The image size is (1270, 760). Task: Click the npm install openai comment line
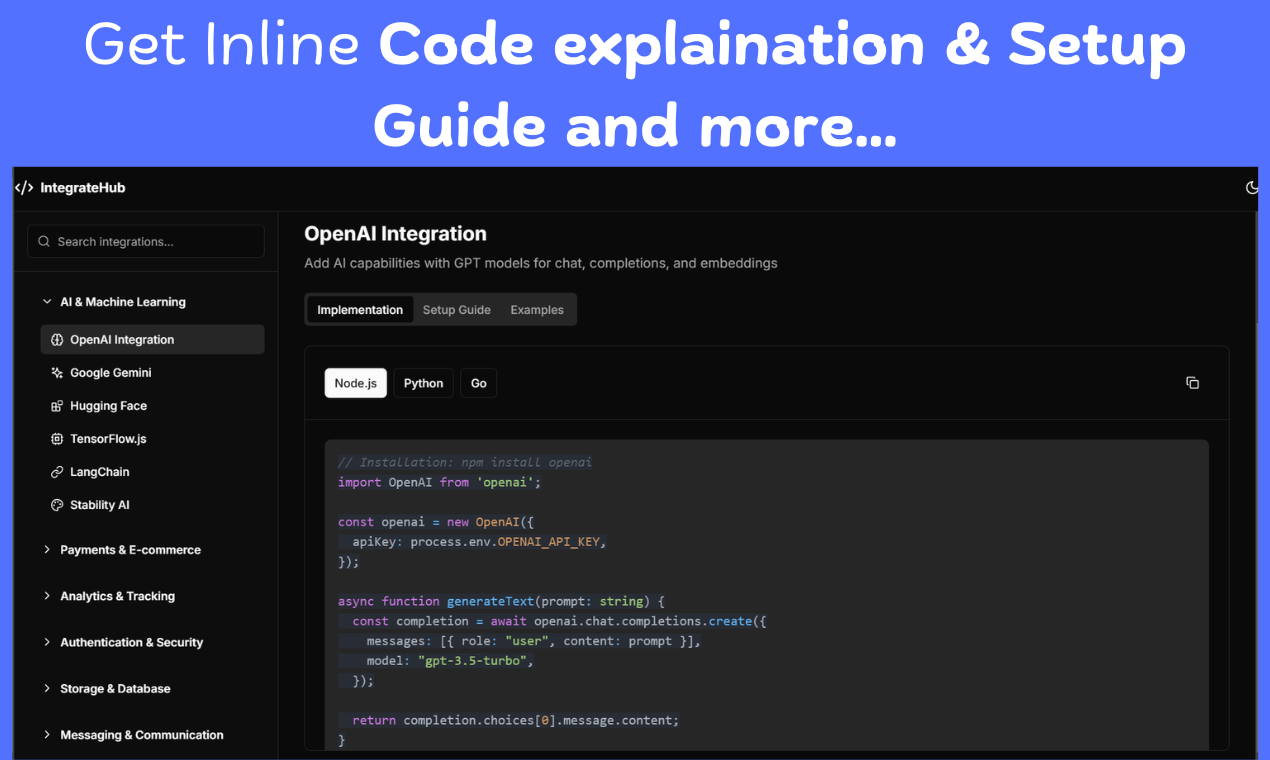pos(465,462)
